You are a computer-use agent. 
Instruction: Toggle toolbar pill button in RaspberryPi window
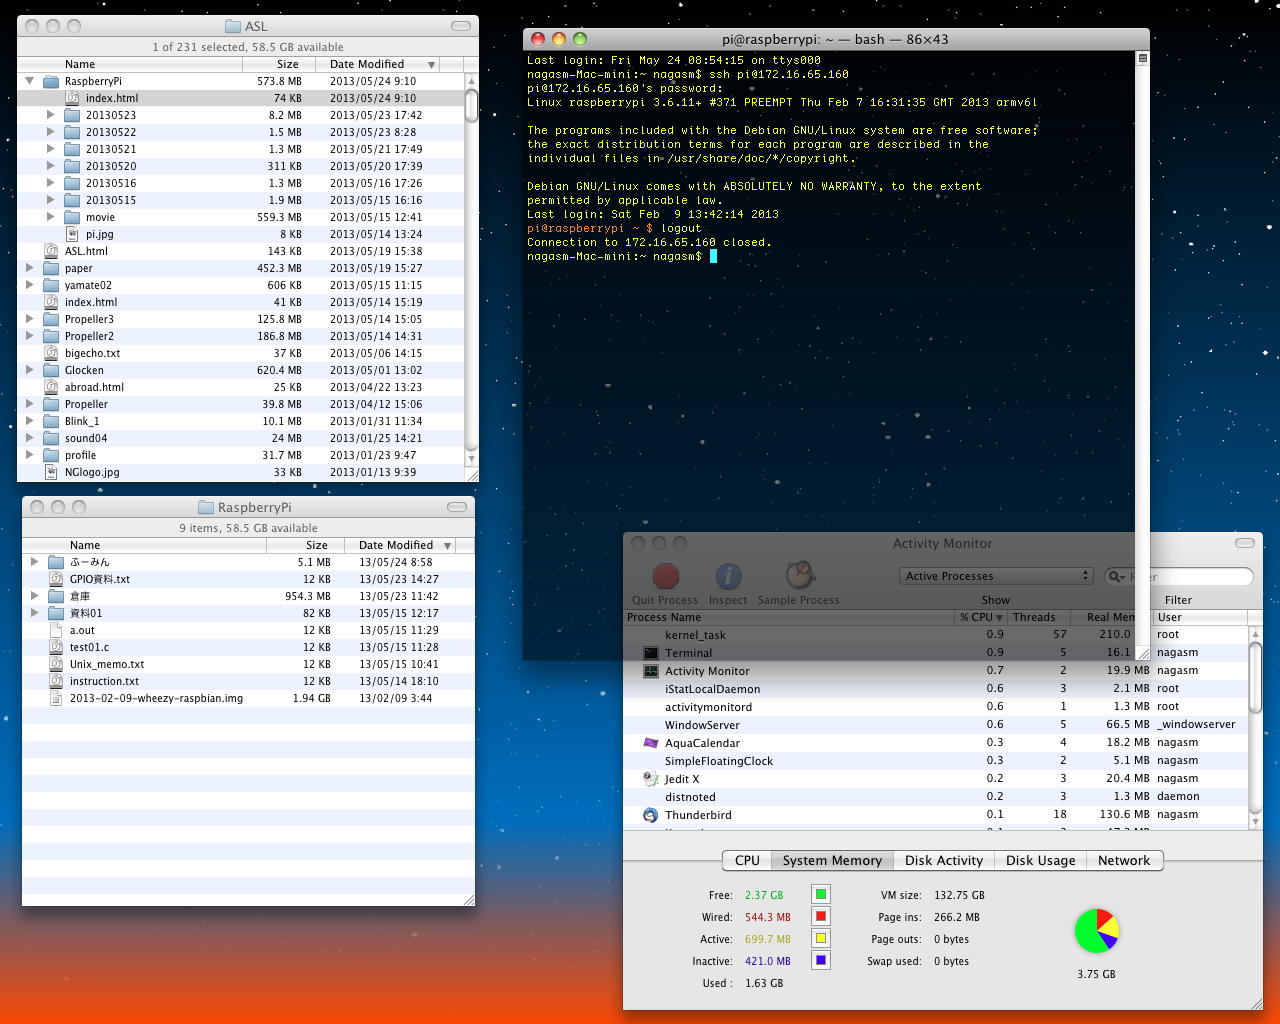(456, 507)
